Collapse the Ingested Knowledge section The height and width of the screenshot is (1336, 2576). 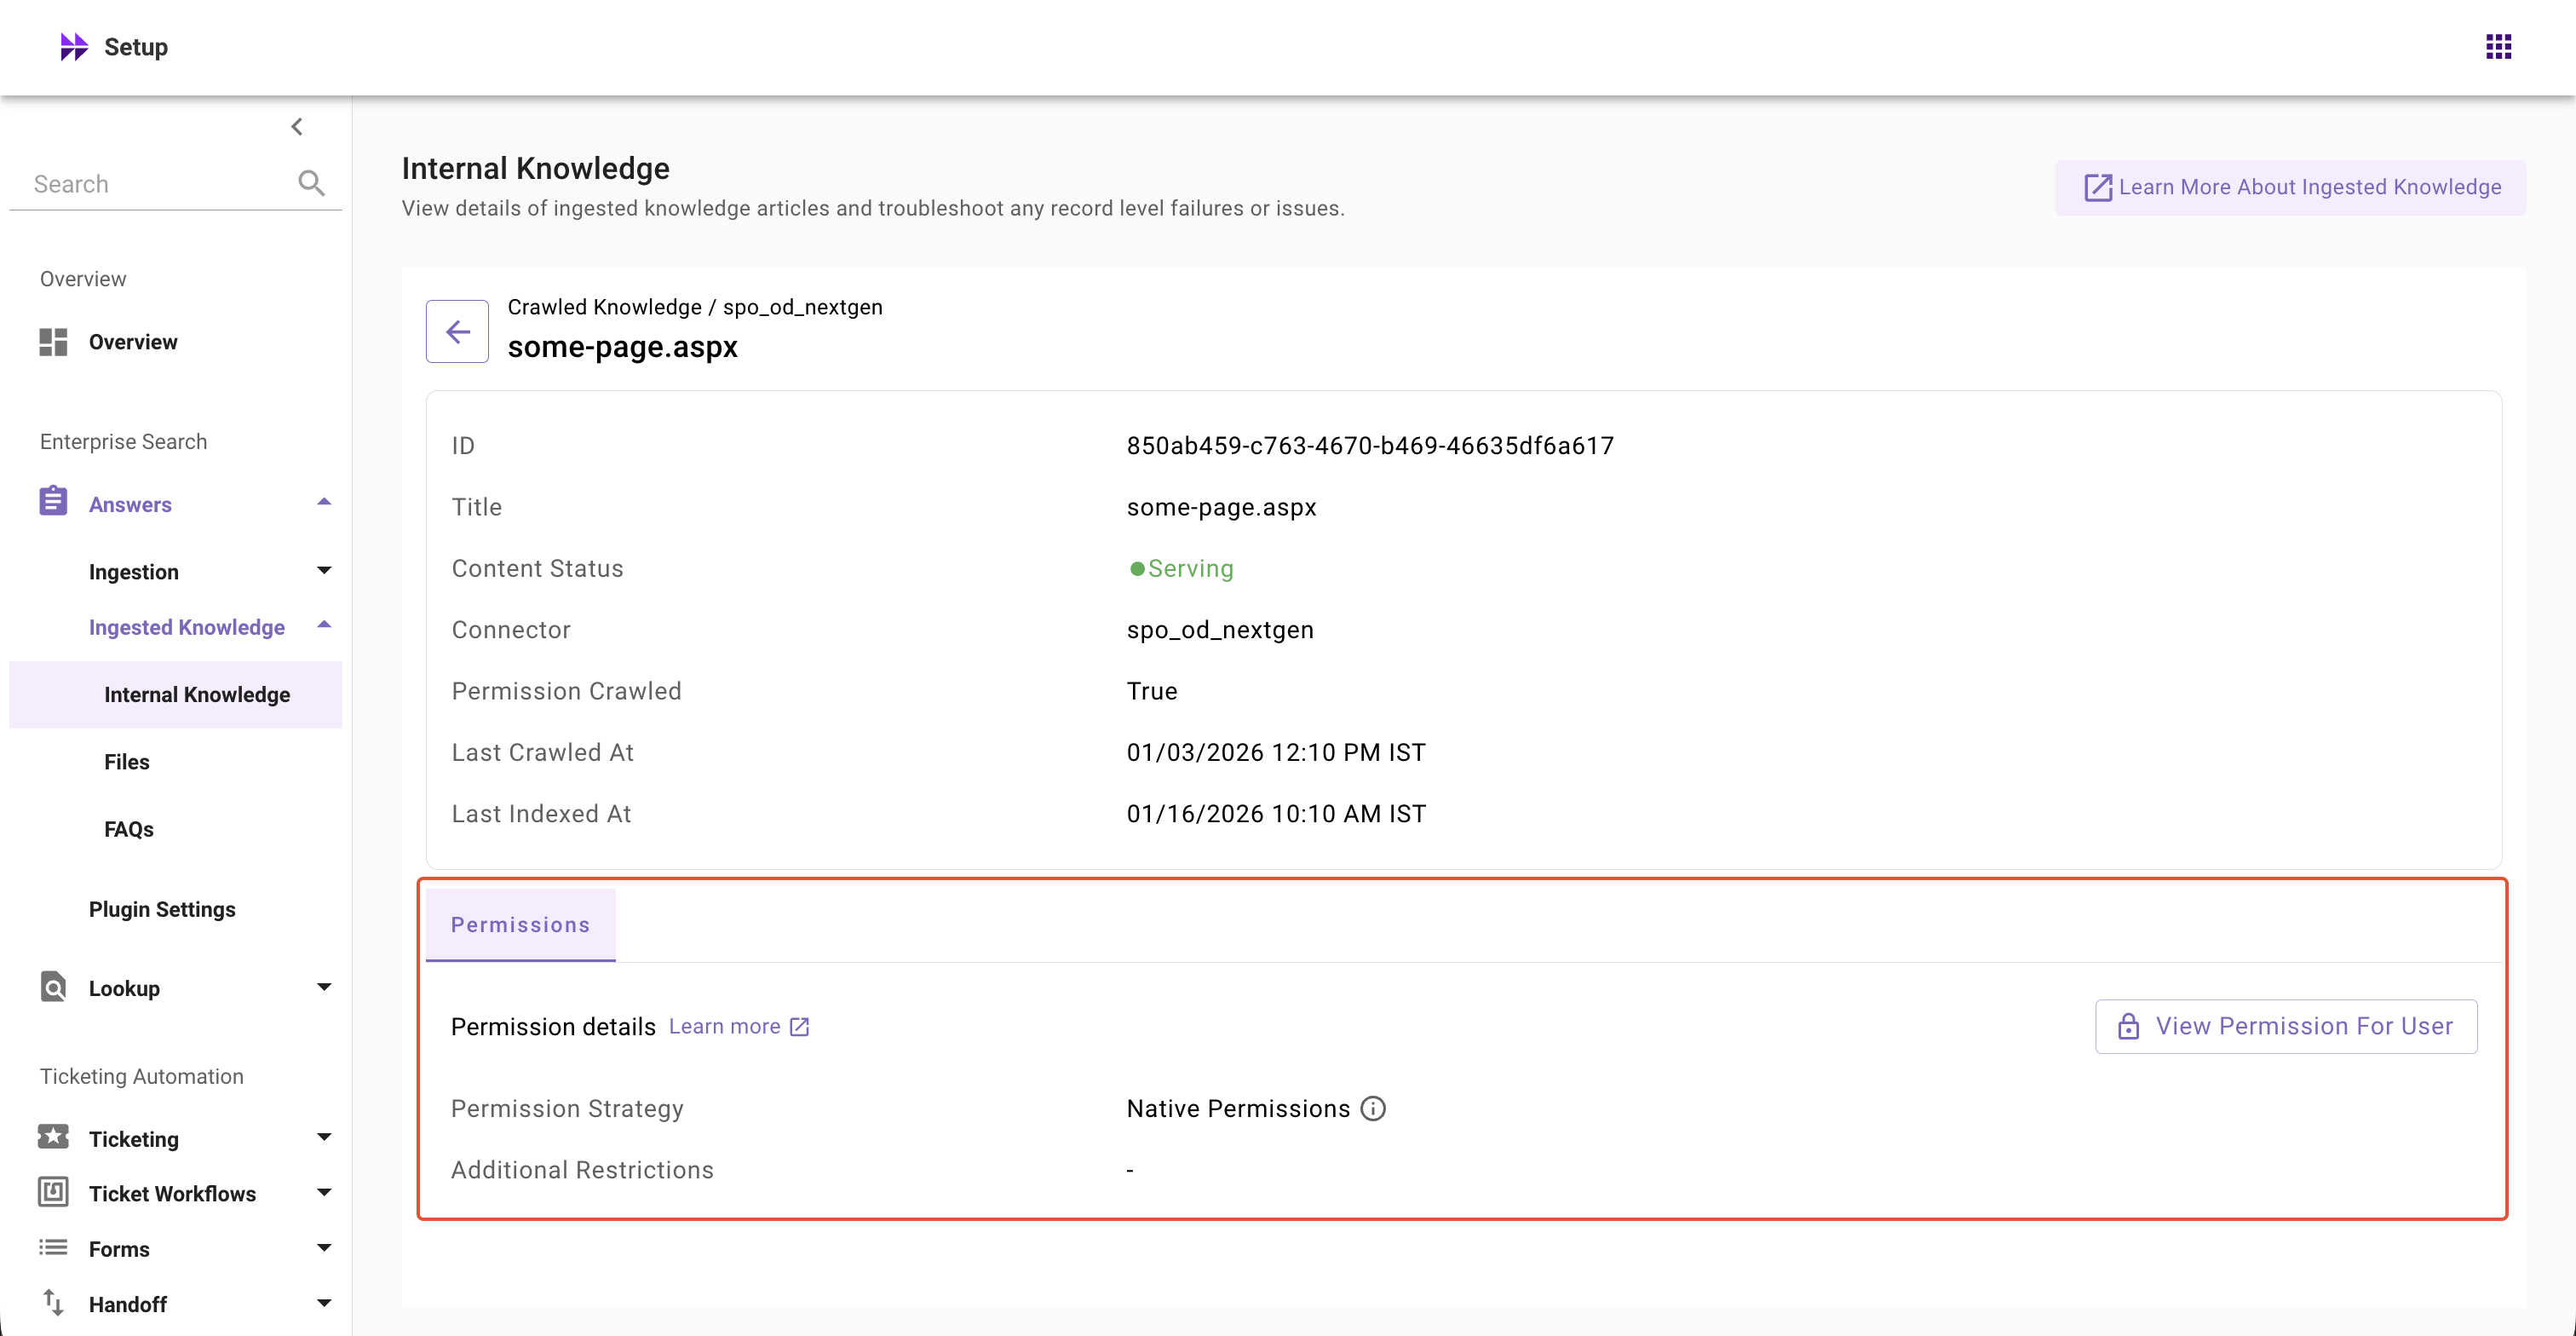pos(323,626)
